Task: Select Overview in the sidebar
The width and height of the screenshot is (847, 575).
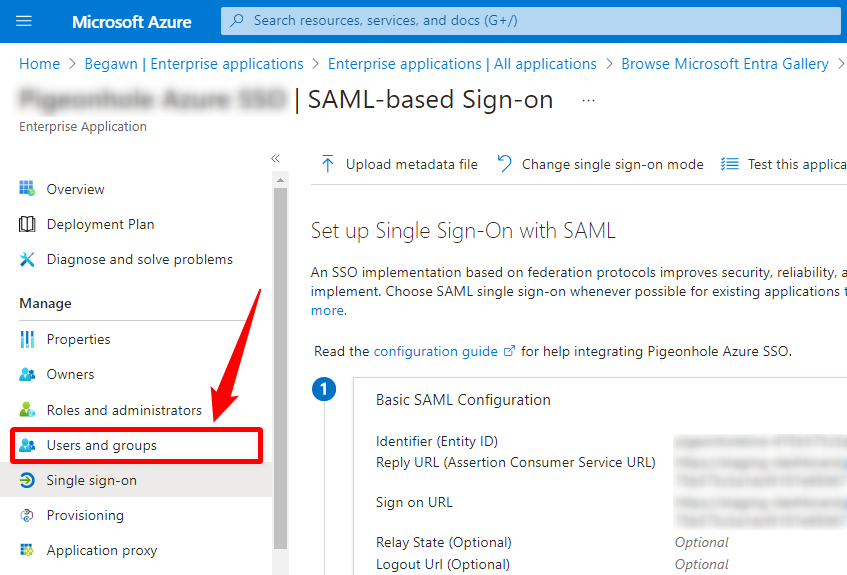Action: [75, 189]
